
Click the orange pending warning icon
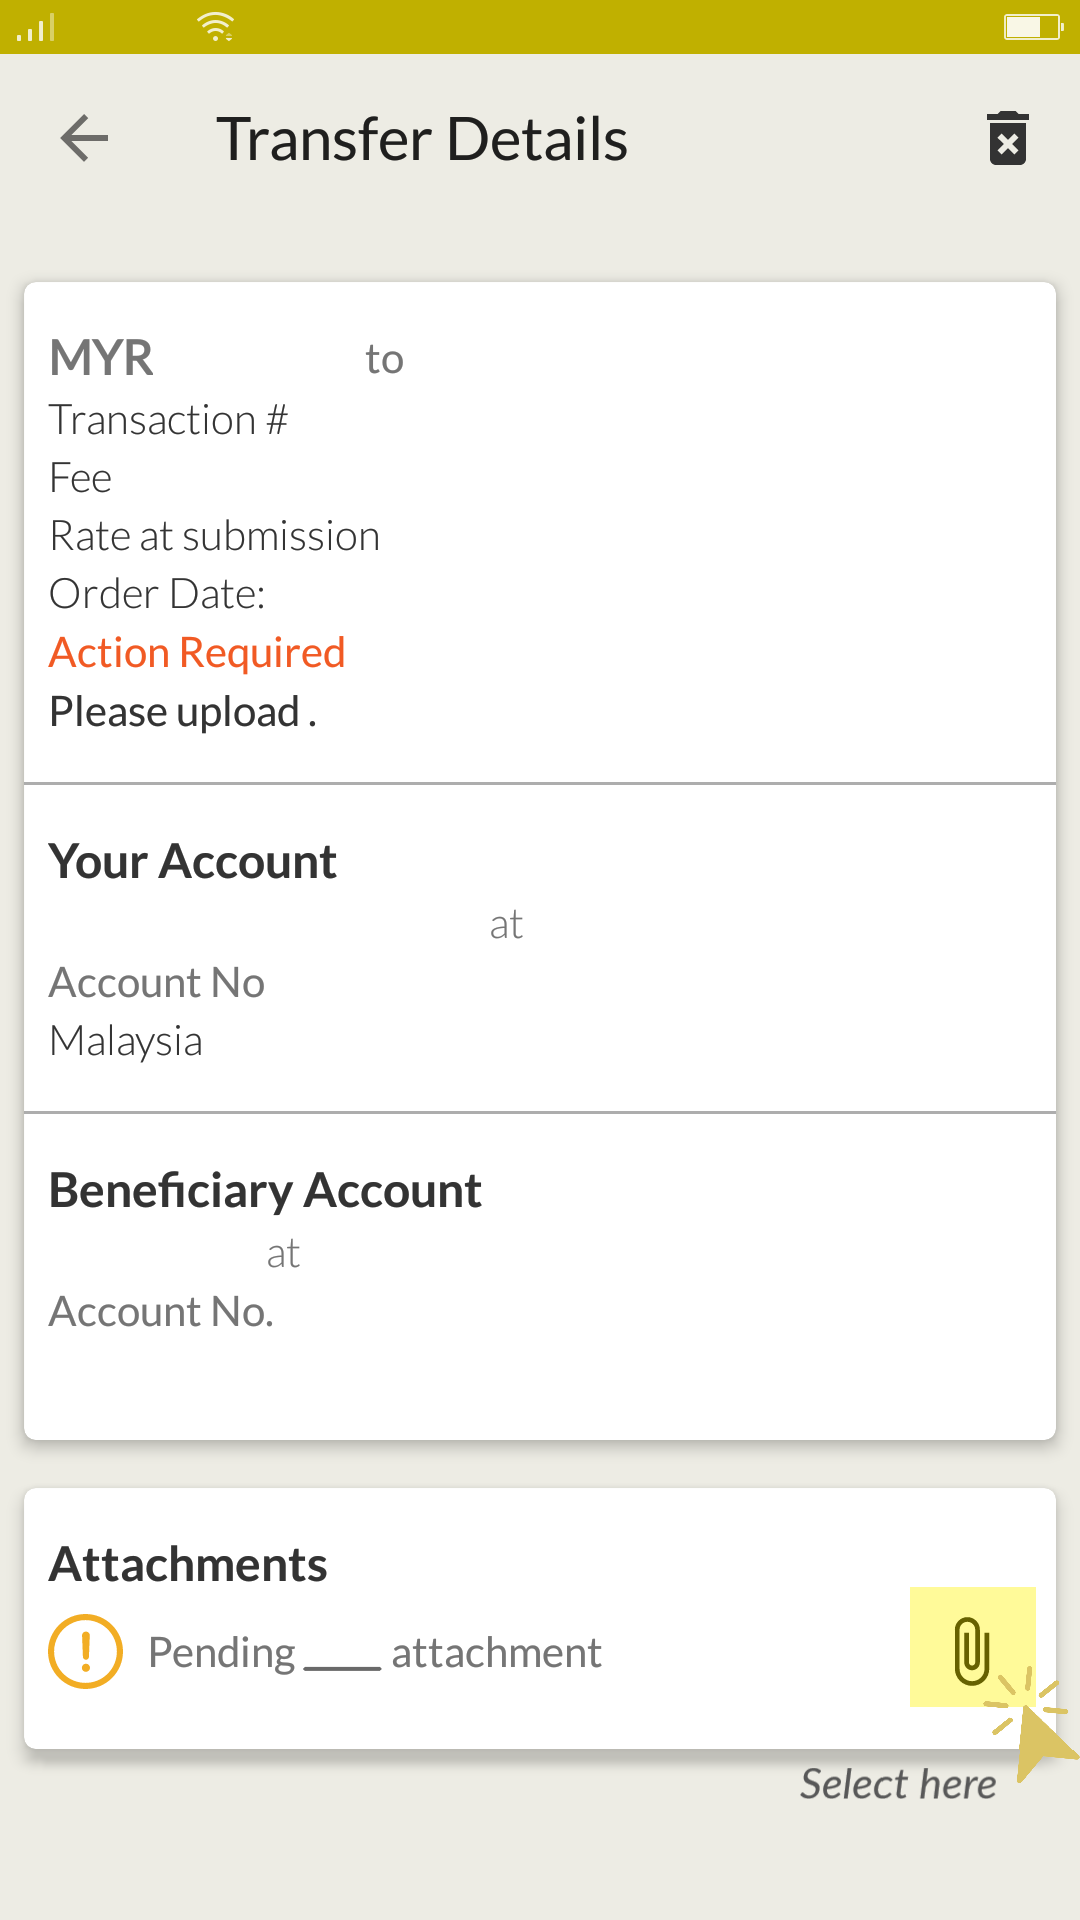(x=86, y=1652)
